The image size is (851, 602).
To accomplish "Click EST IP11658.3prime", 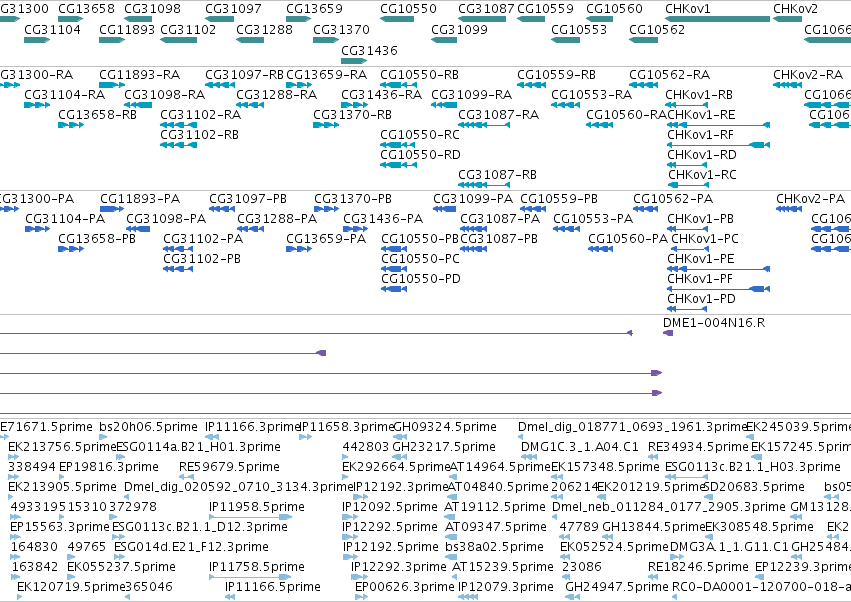I will [347, 427].
